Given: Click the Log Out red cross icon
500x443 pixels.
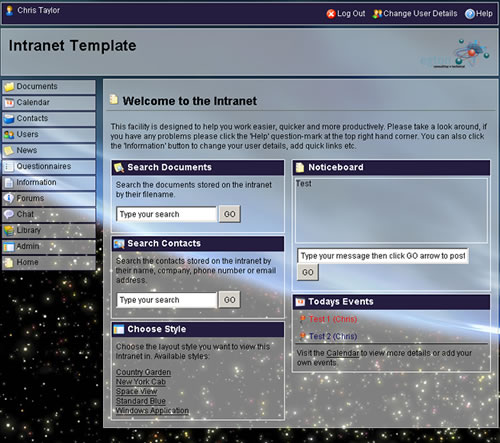Looking at the screenshot, I should click(x=331, y=14).
